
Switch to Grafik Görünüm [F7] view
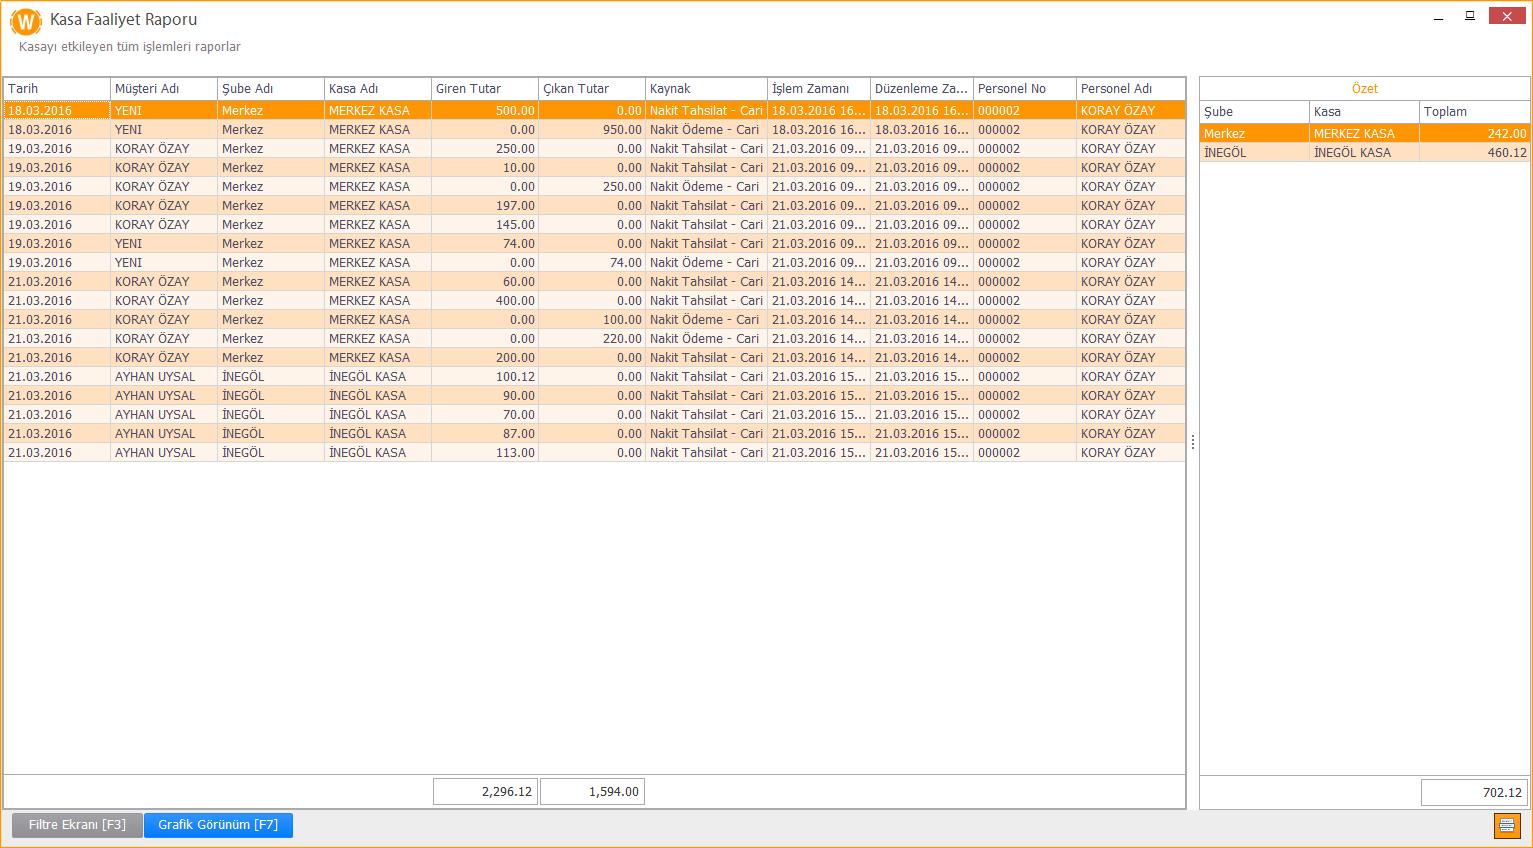218,825
